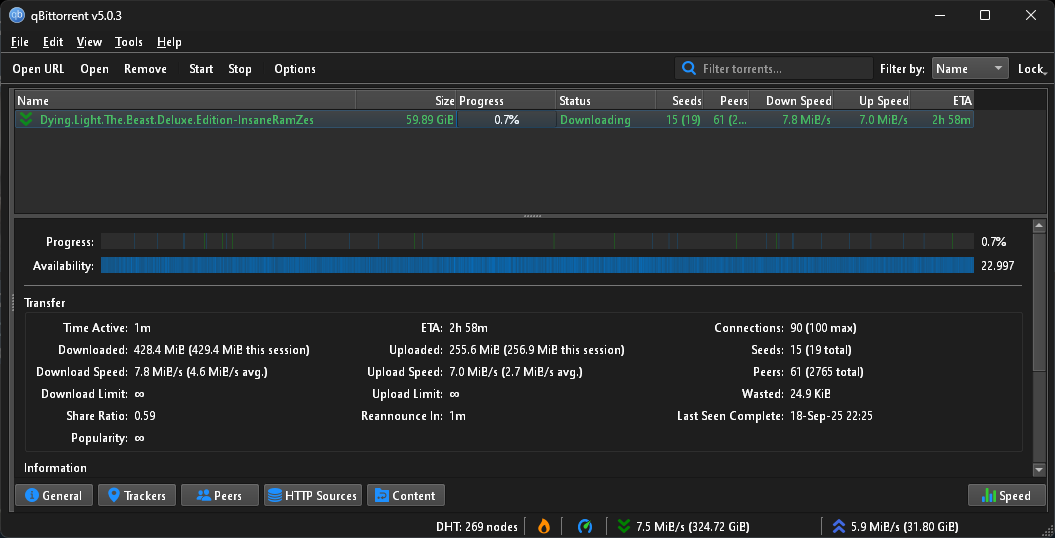Click the pieces Progress bar in details
Screen dimensions: 1055x538
click(x=537, y=241)
